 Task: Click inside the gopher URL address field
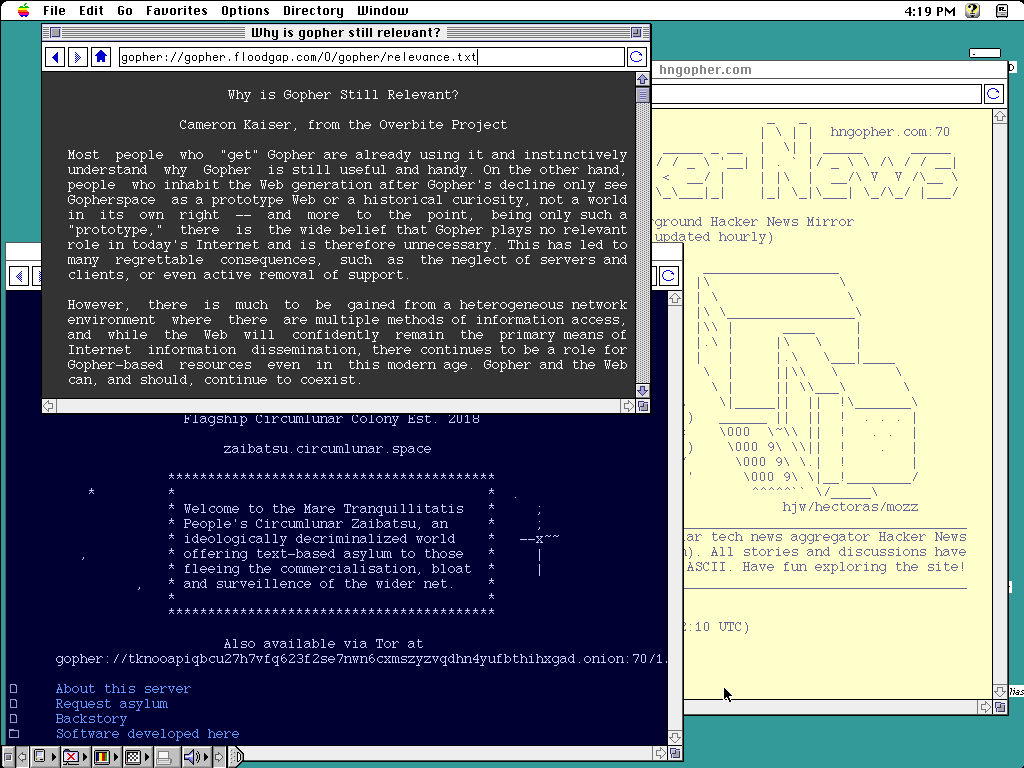point(370,57)
